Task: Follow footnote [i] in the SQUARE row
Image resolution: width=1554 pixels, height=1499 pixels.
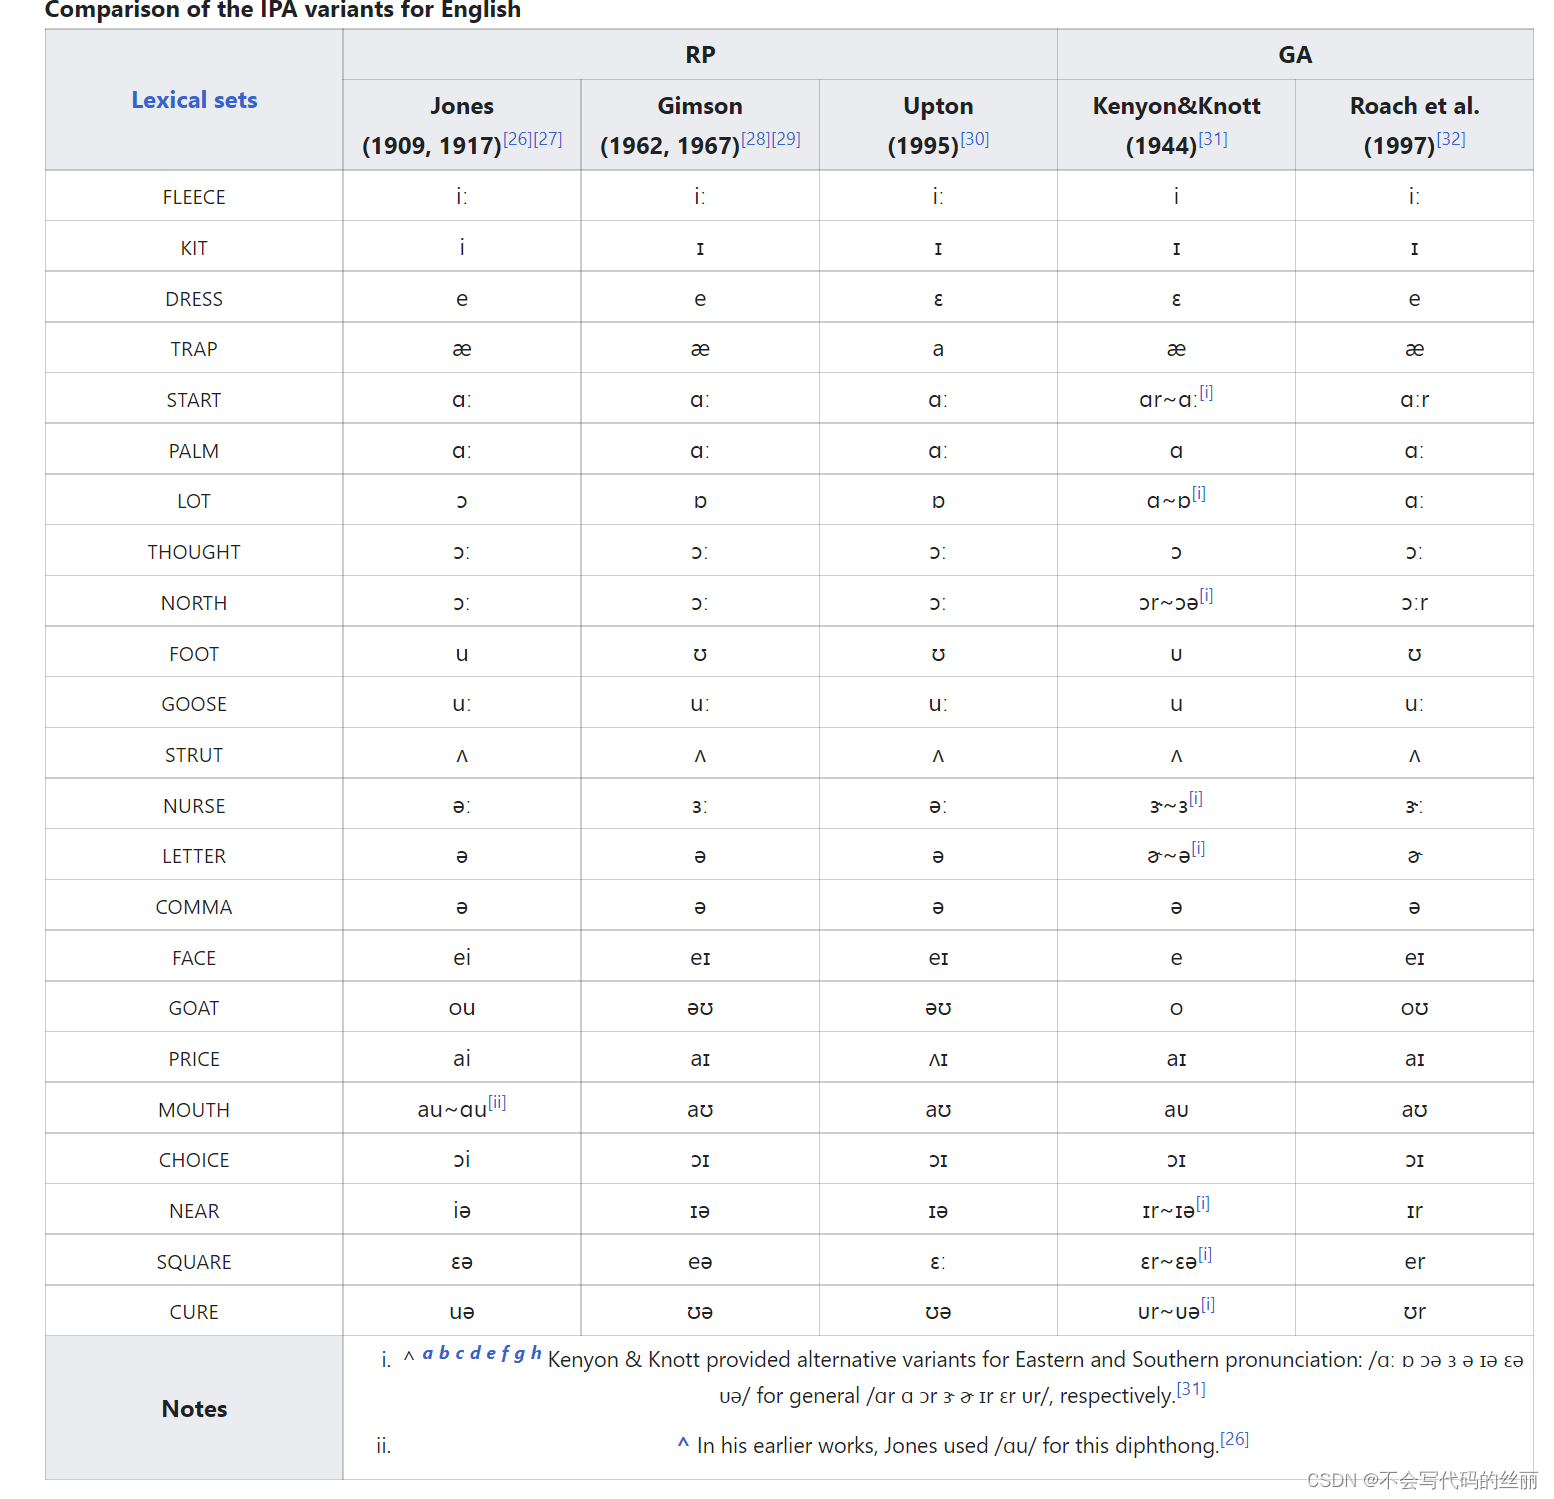Action: pyautogui.click(x=1205, y=1254)
